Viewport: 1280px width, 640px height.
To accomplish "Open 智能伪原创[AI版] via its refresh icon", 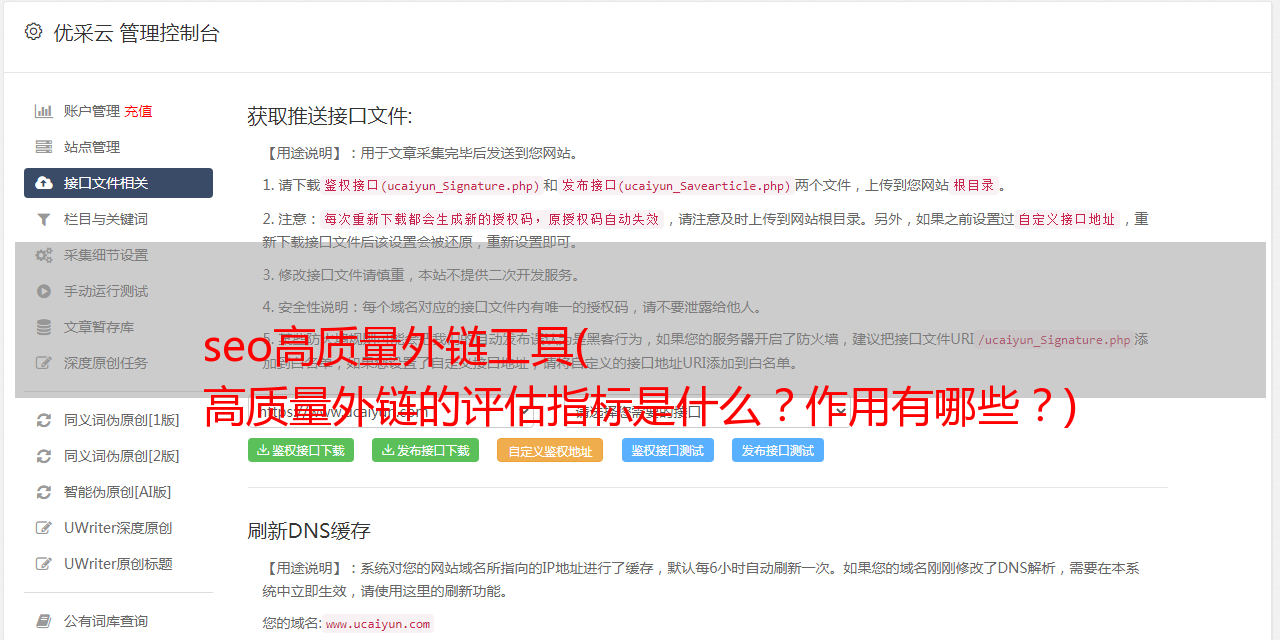I will point(44,492).
